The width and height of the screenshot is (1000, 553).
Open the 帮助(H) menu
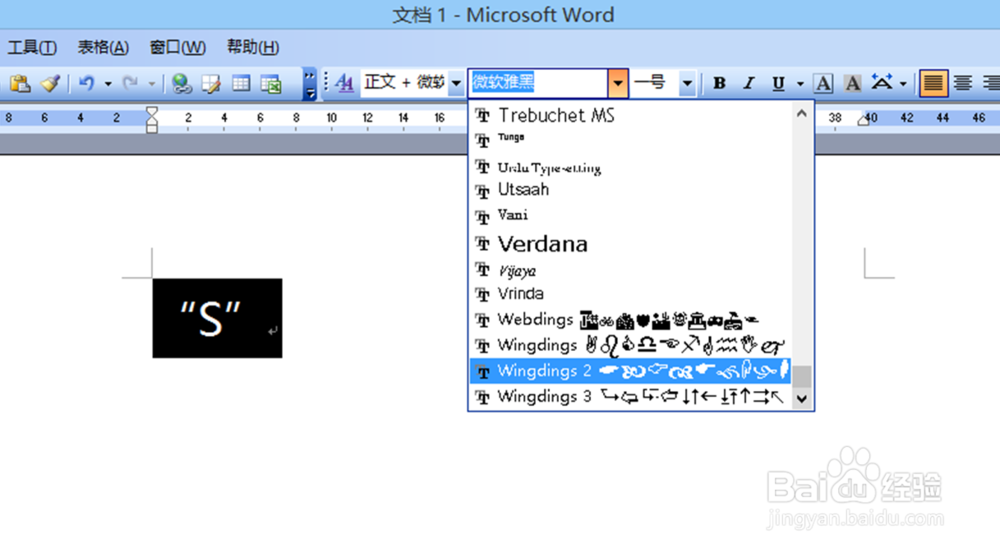pos(253,47)
